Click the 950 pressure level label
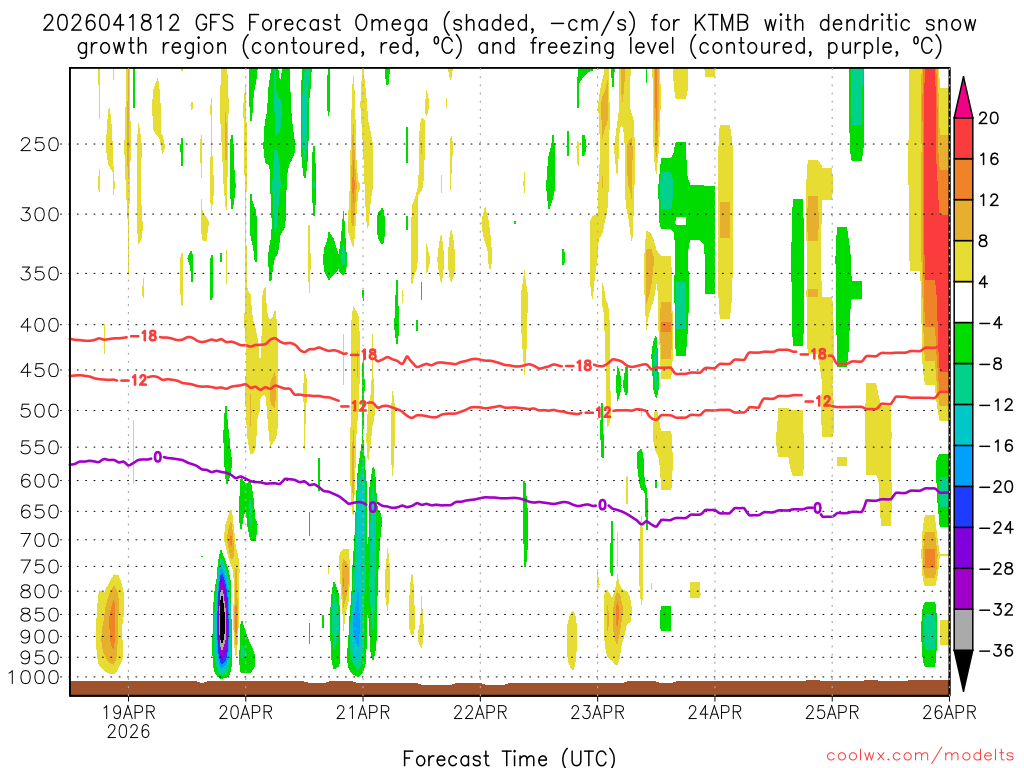This screenshot has width=1024, height=768. [40, 658]
